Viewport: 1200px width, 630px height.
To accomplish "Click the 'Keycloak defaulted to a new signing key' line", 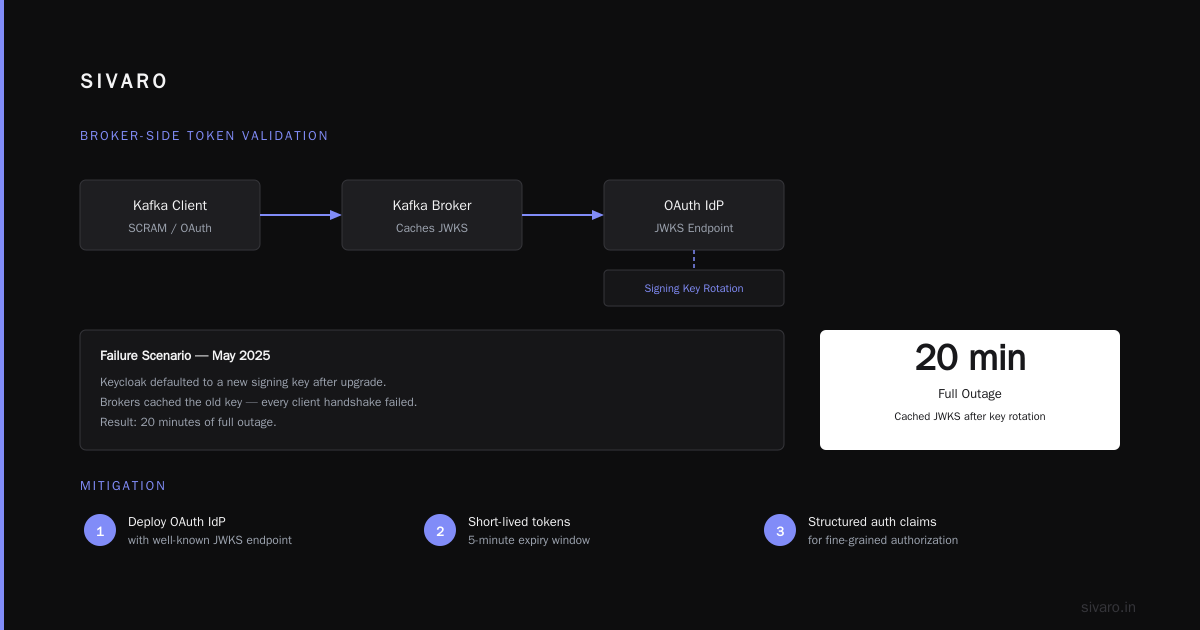I will tap(243, 382).
